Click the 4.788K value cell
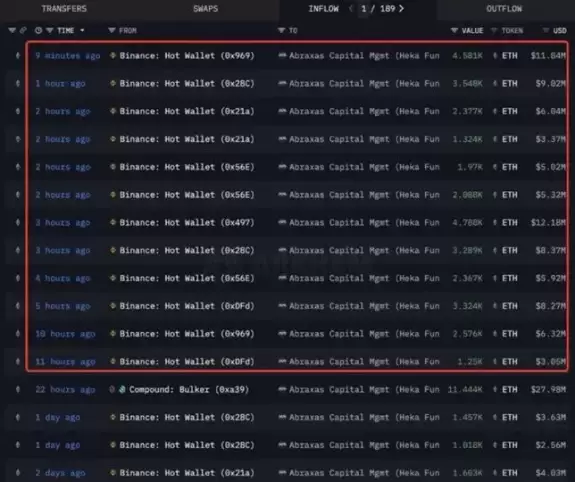Viewport: 575px width, 482px height. point(468,223)
